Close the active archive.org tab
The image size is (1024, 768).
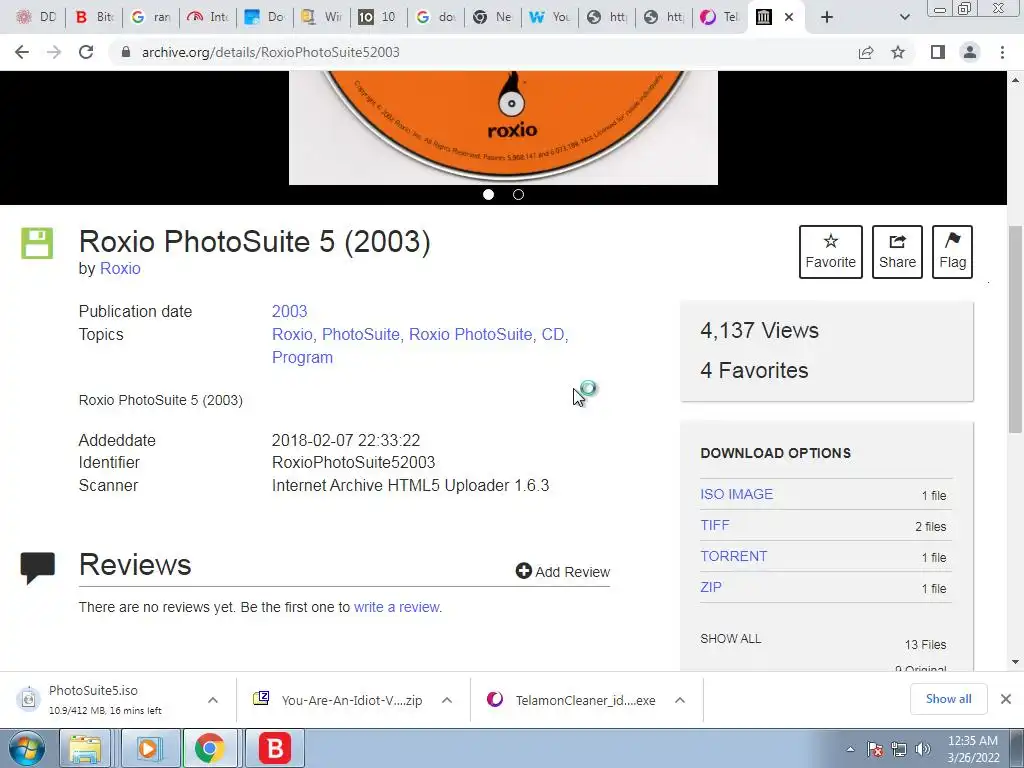pyautogui.click(x=789, y=17)
